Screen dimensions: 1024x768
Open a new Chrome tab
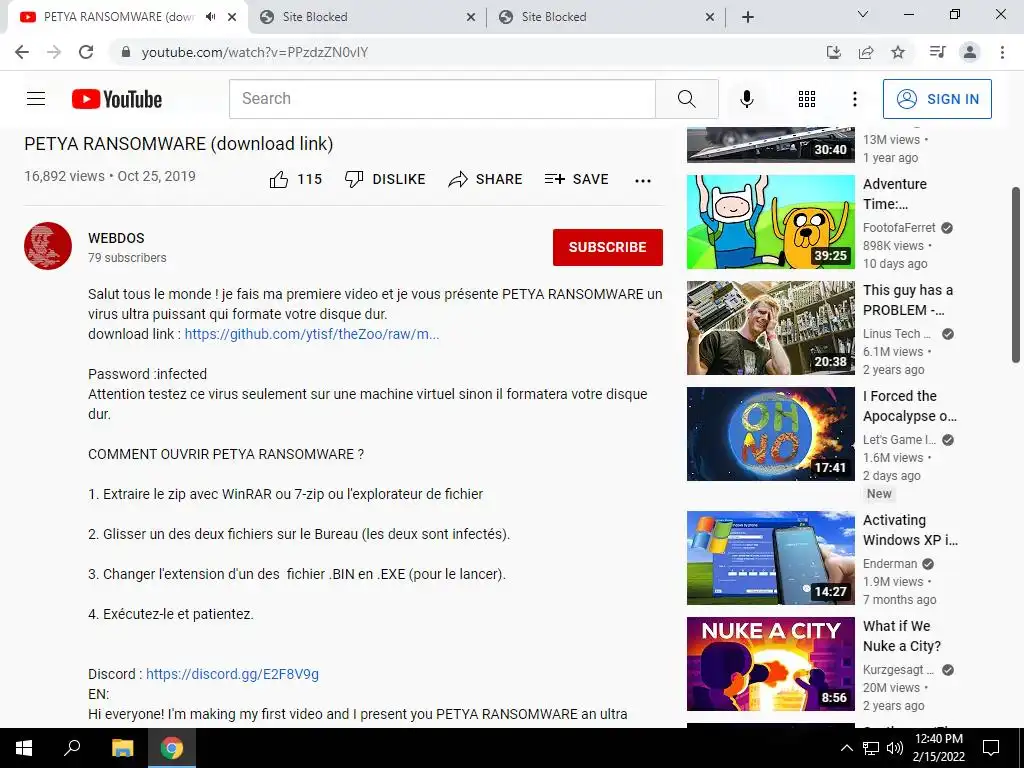pos(748,17)
